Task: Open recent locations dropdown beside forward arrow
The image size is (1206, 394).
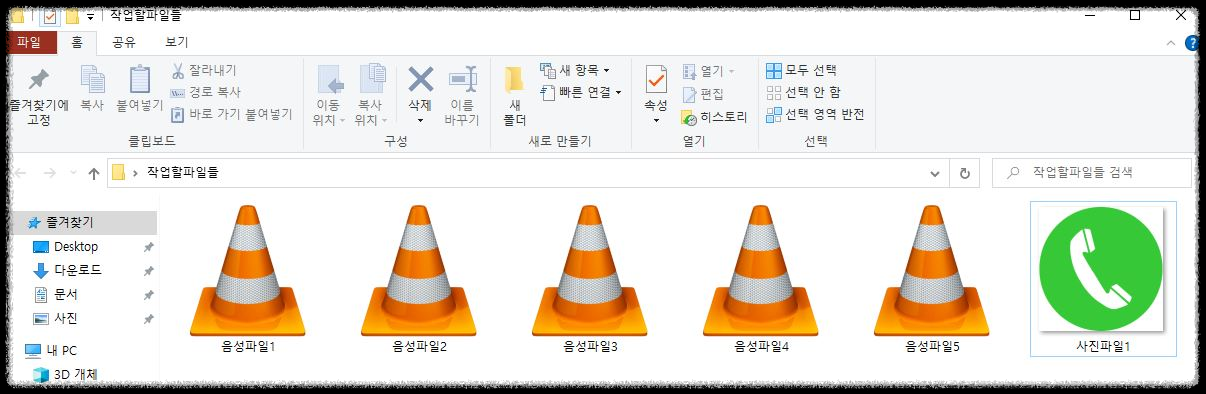Action: [74, 174]
